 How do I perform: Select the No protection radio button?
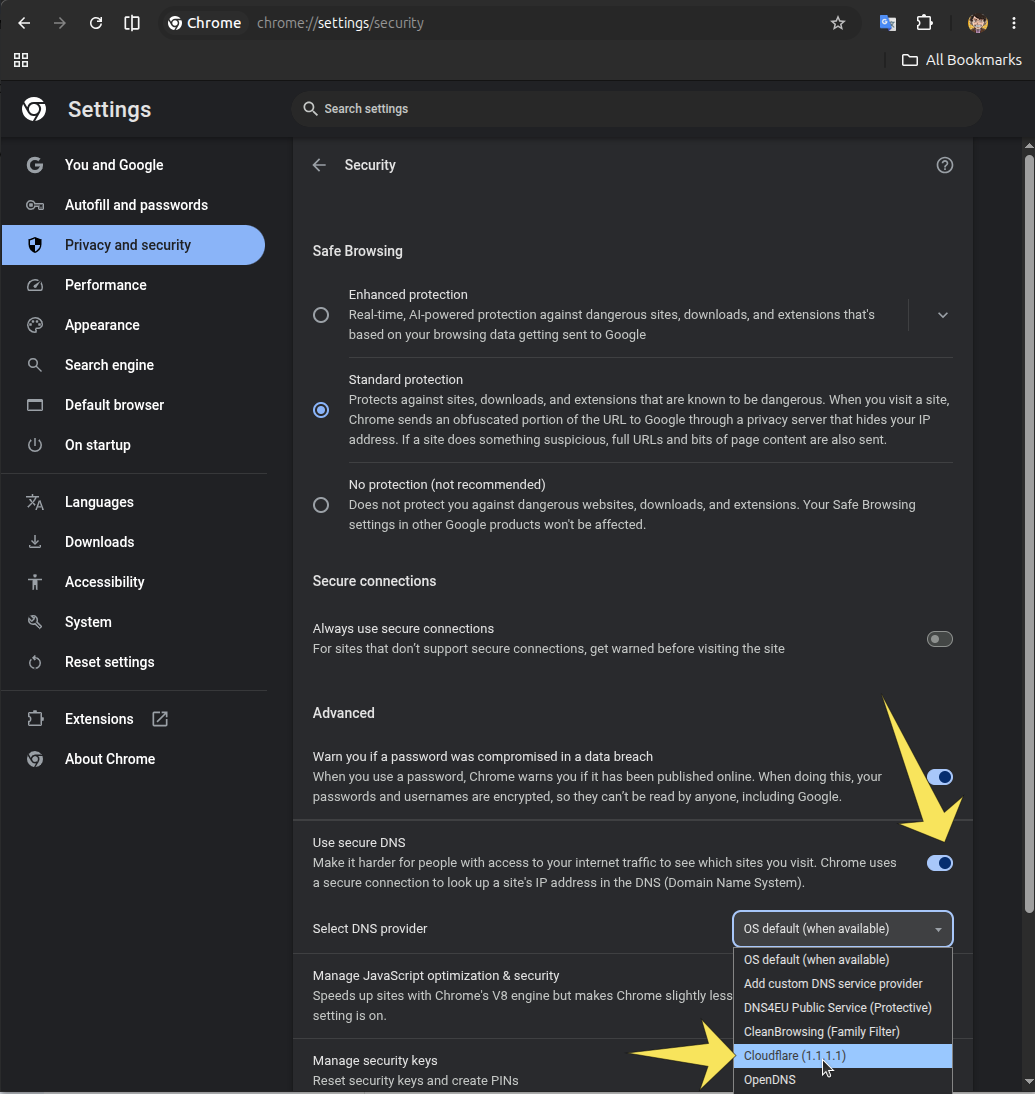click(321, 504)
